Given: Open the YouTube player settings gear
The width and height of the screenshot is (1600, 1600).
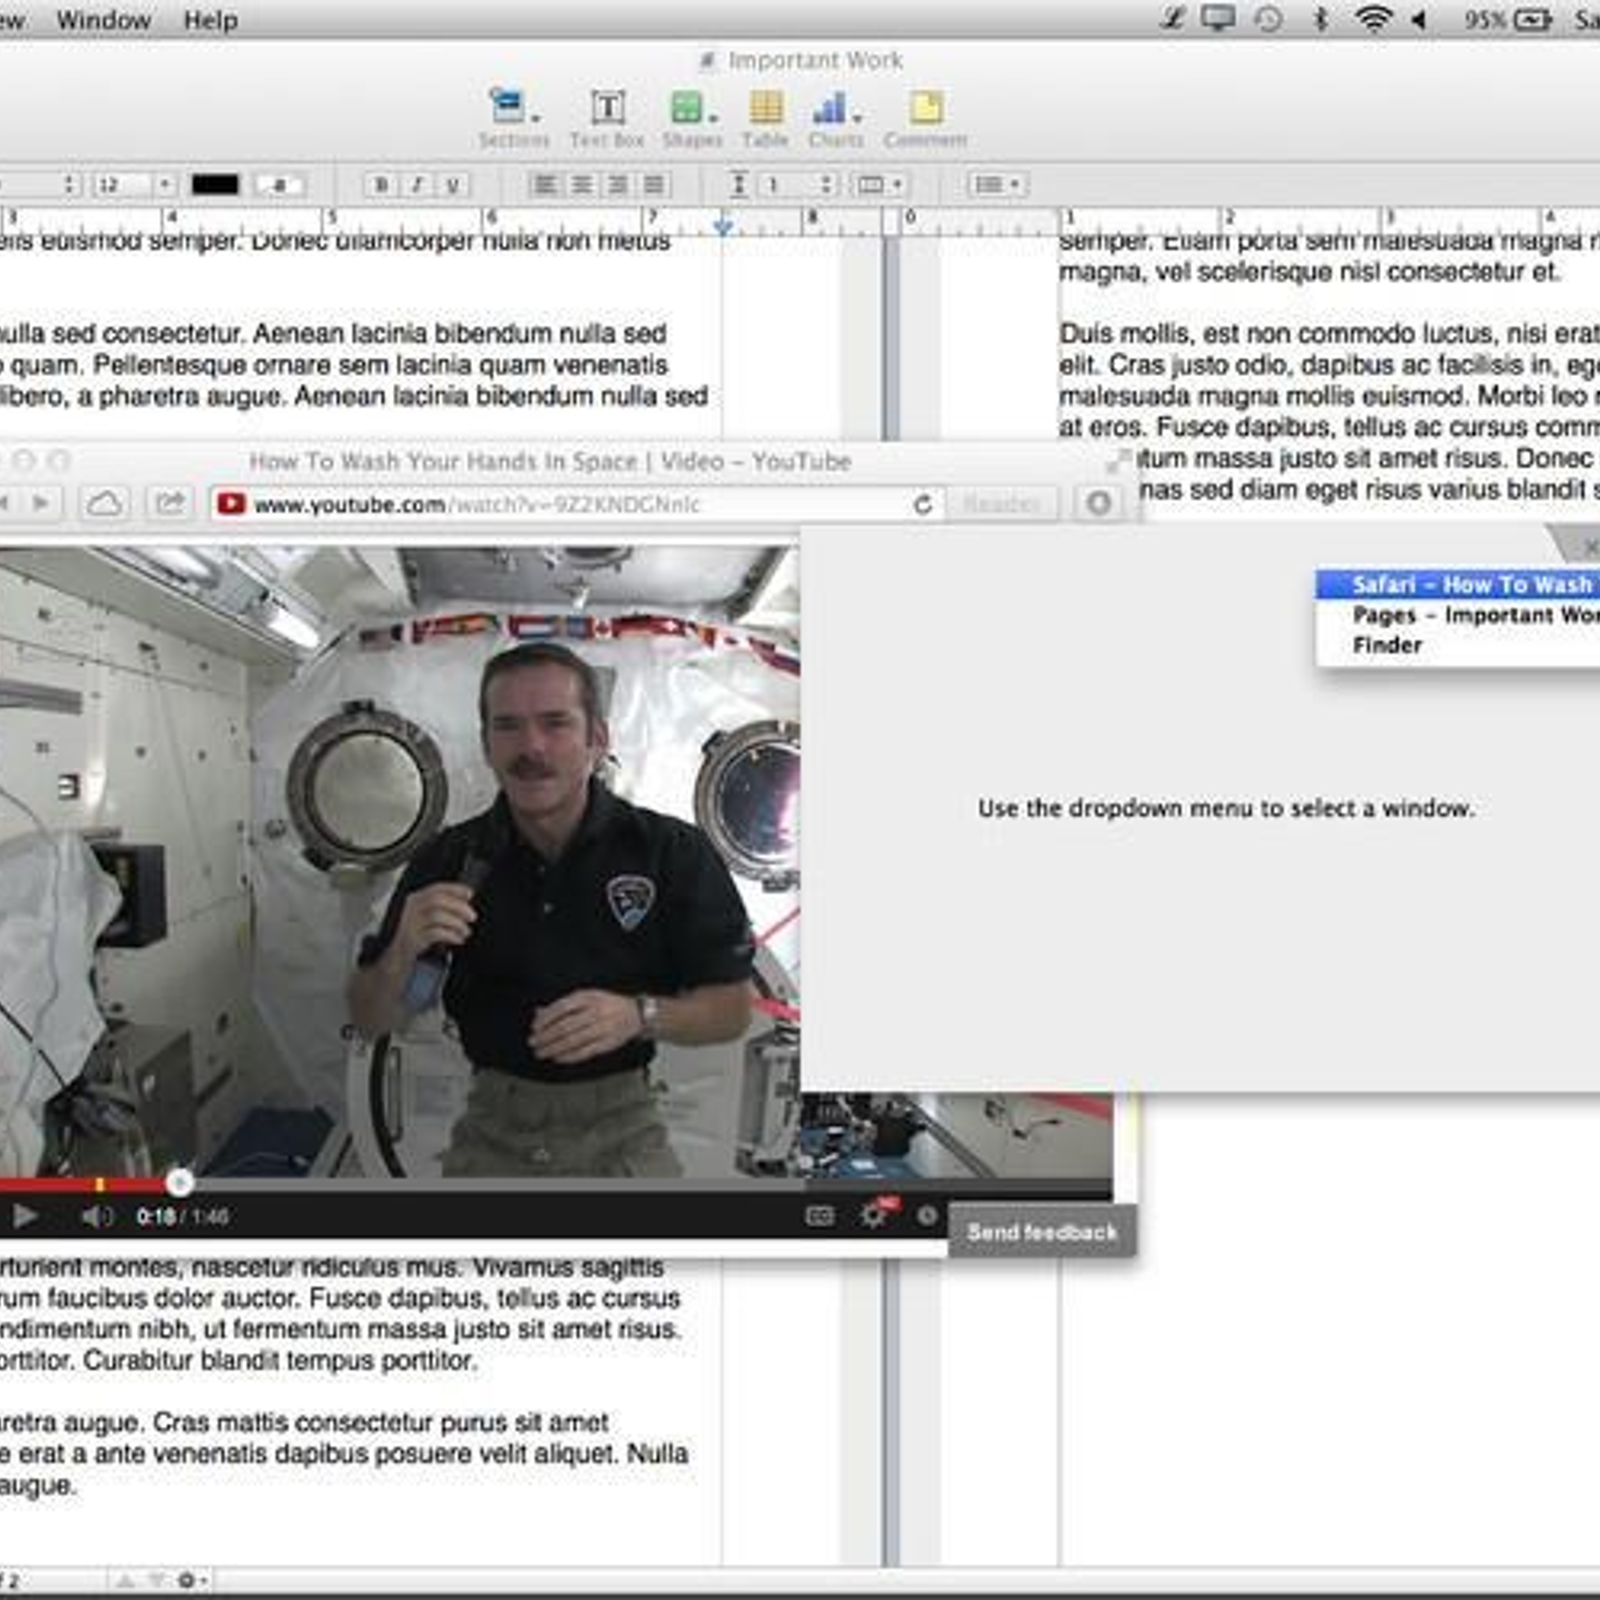Looking at the screenshot, I should (x=874, y=1215).
